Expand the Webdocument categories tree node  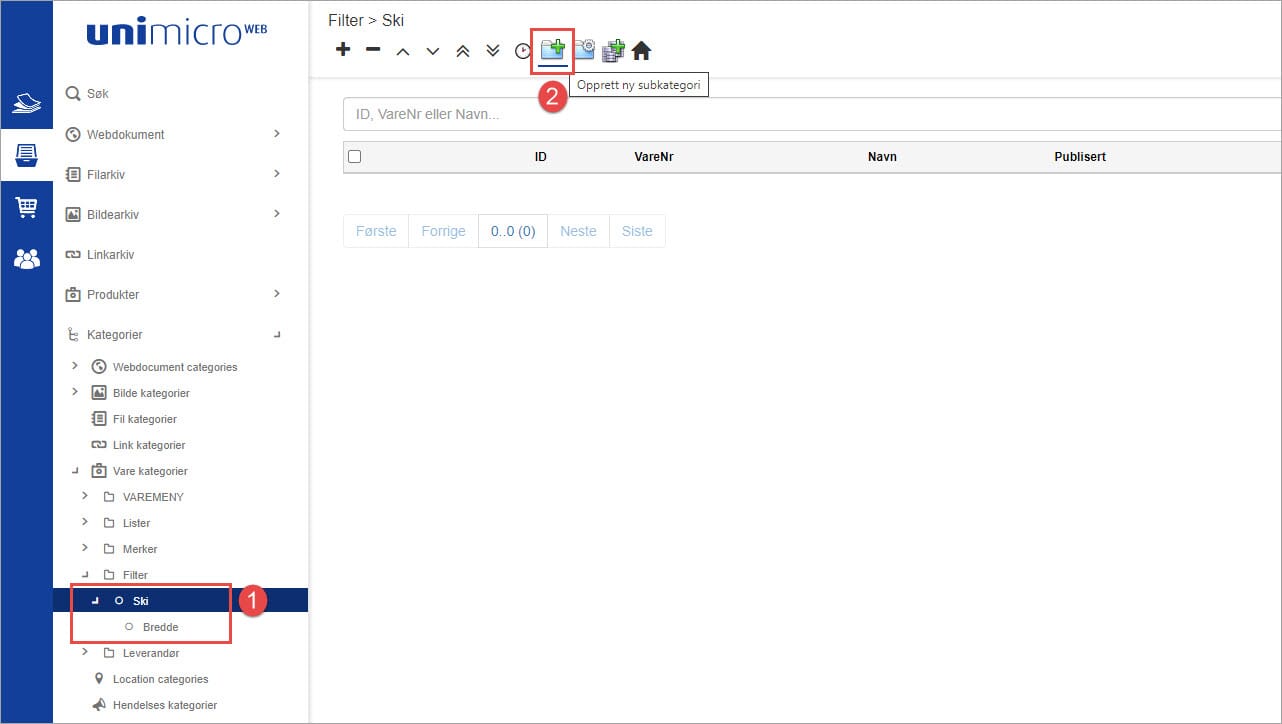75,366
